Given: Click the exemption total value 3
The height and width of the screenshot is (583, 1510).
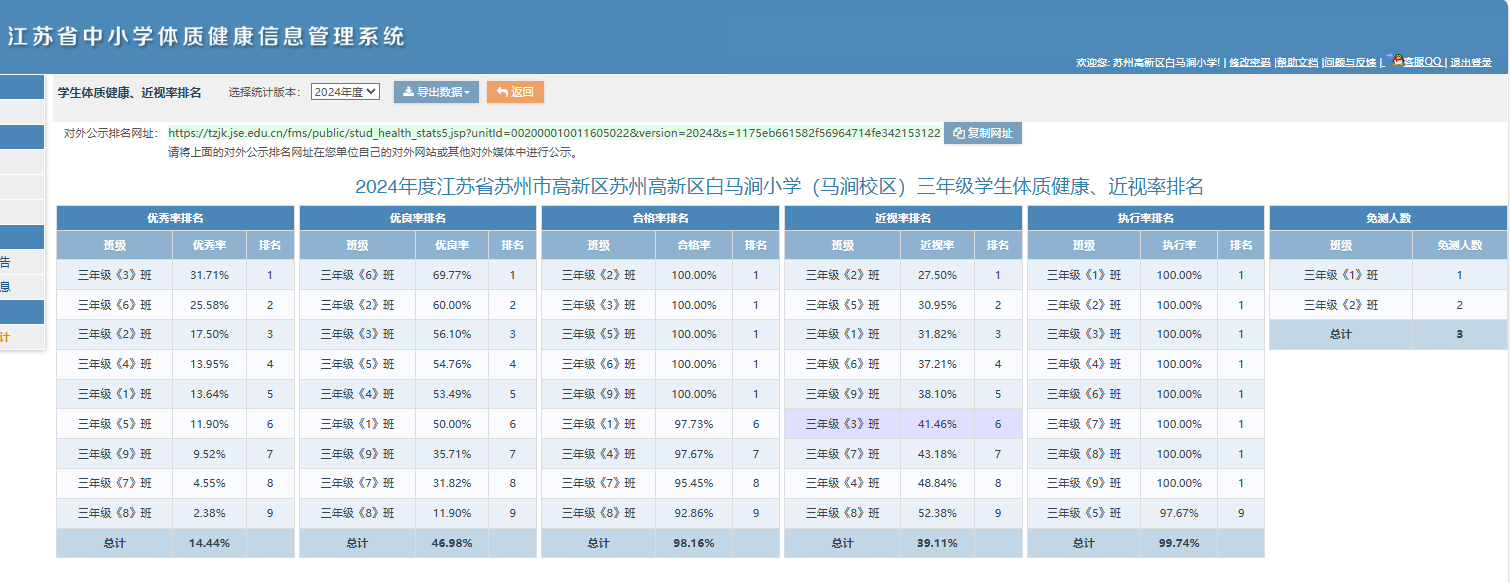Looking at the screenshot, I should click(1459, 334).
